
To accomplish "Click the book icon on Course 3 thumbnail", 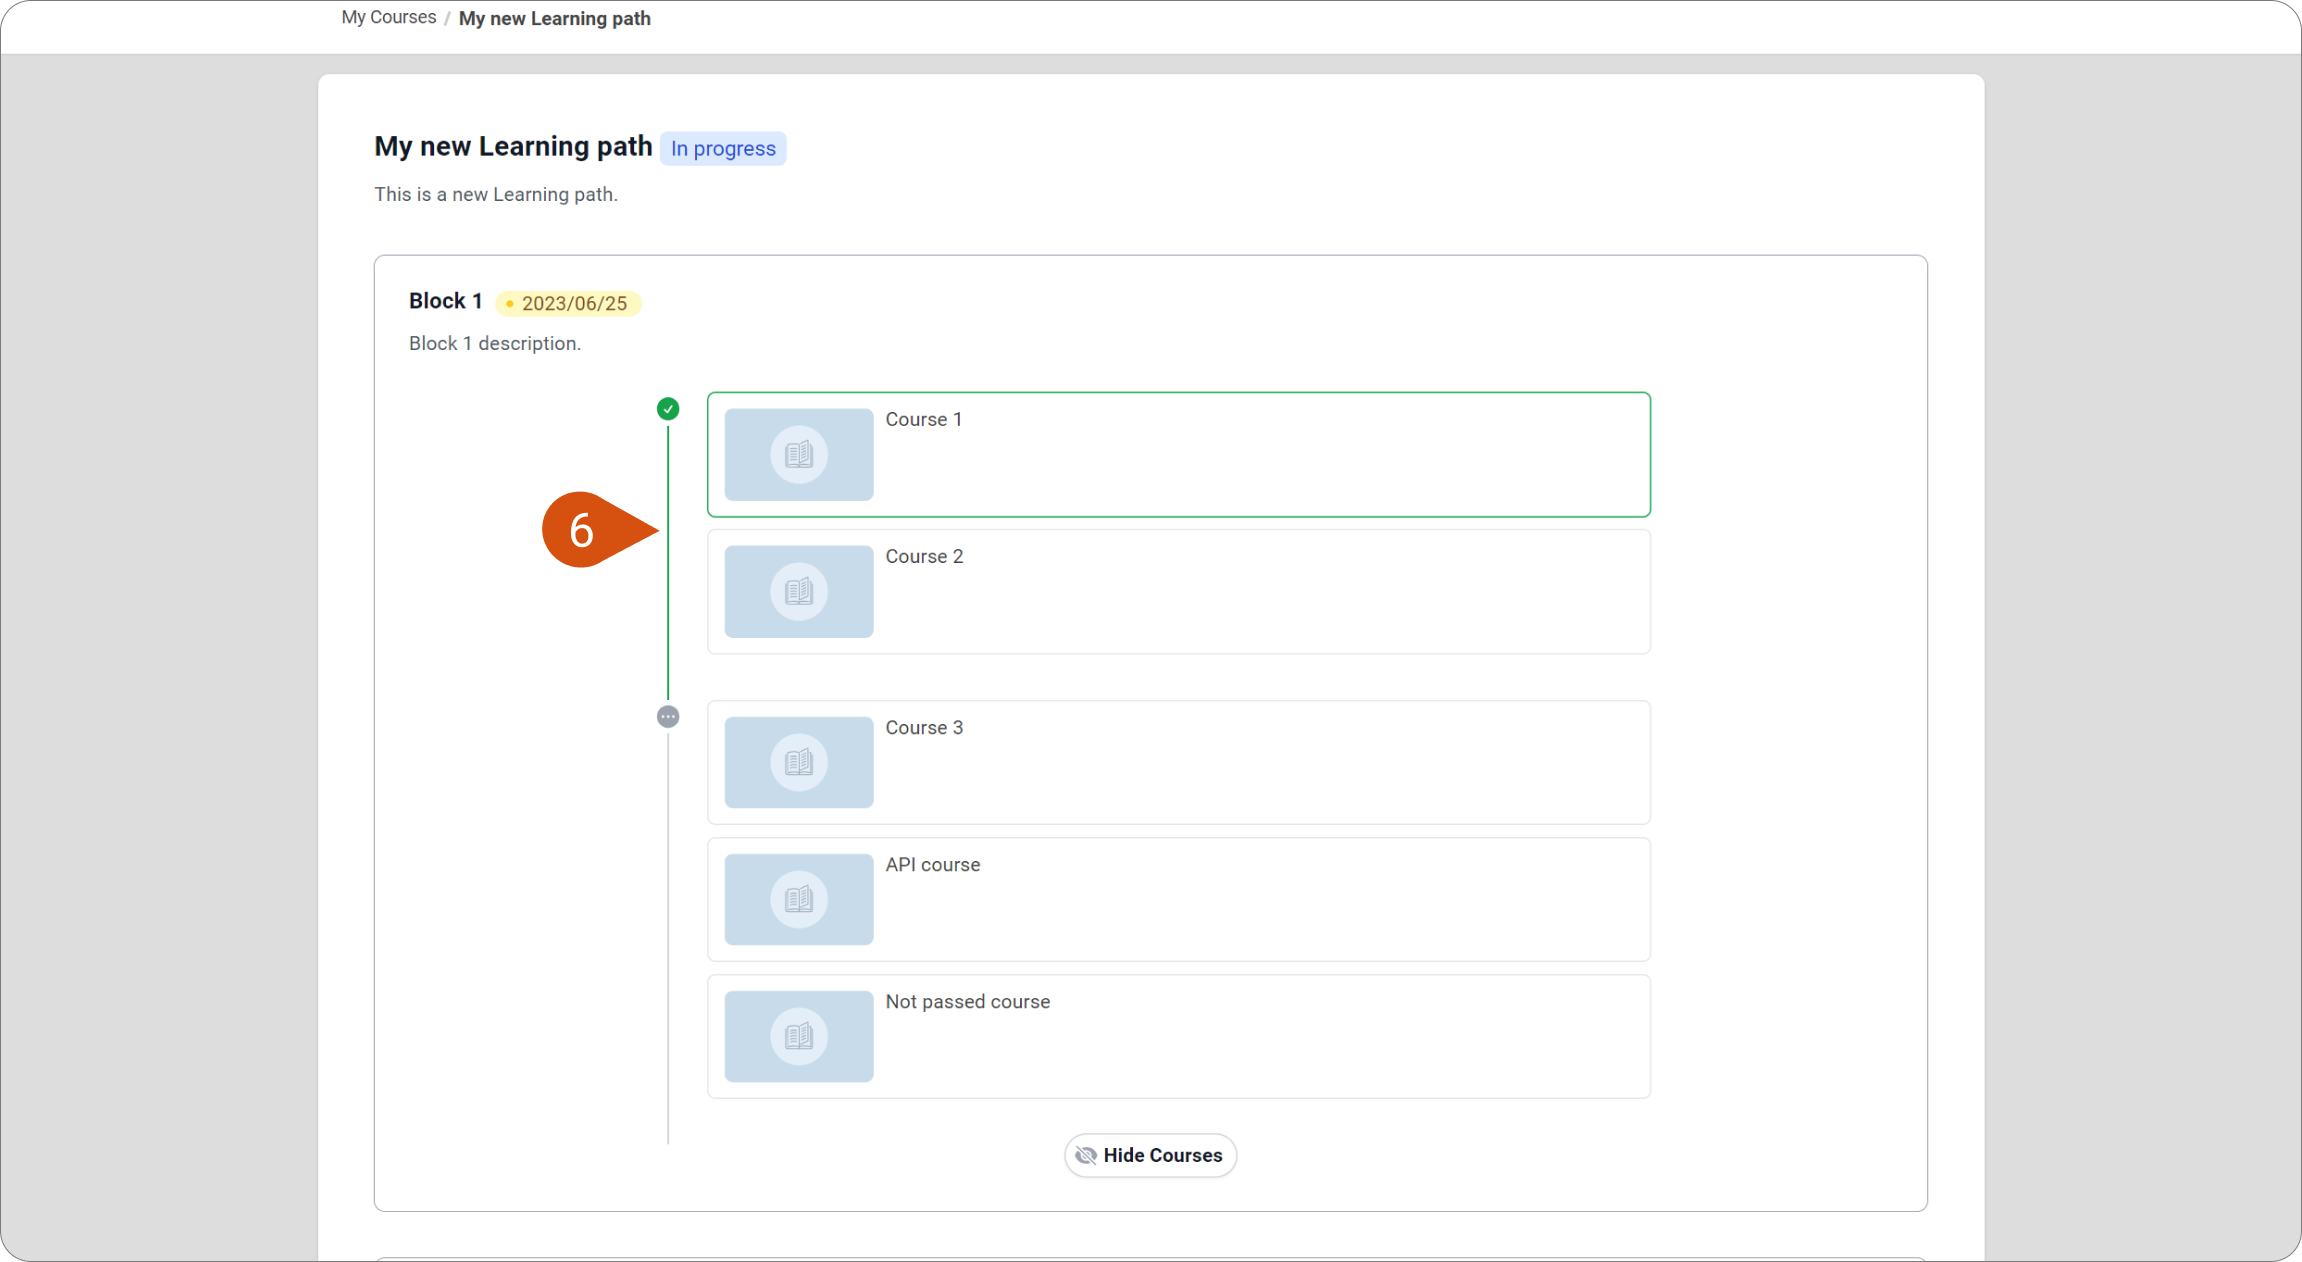I will coord(797,762).
